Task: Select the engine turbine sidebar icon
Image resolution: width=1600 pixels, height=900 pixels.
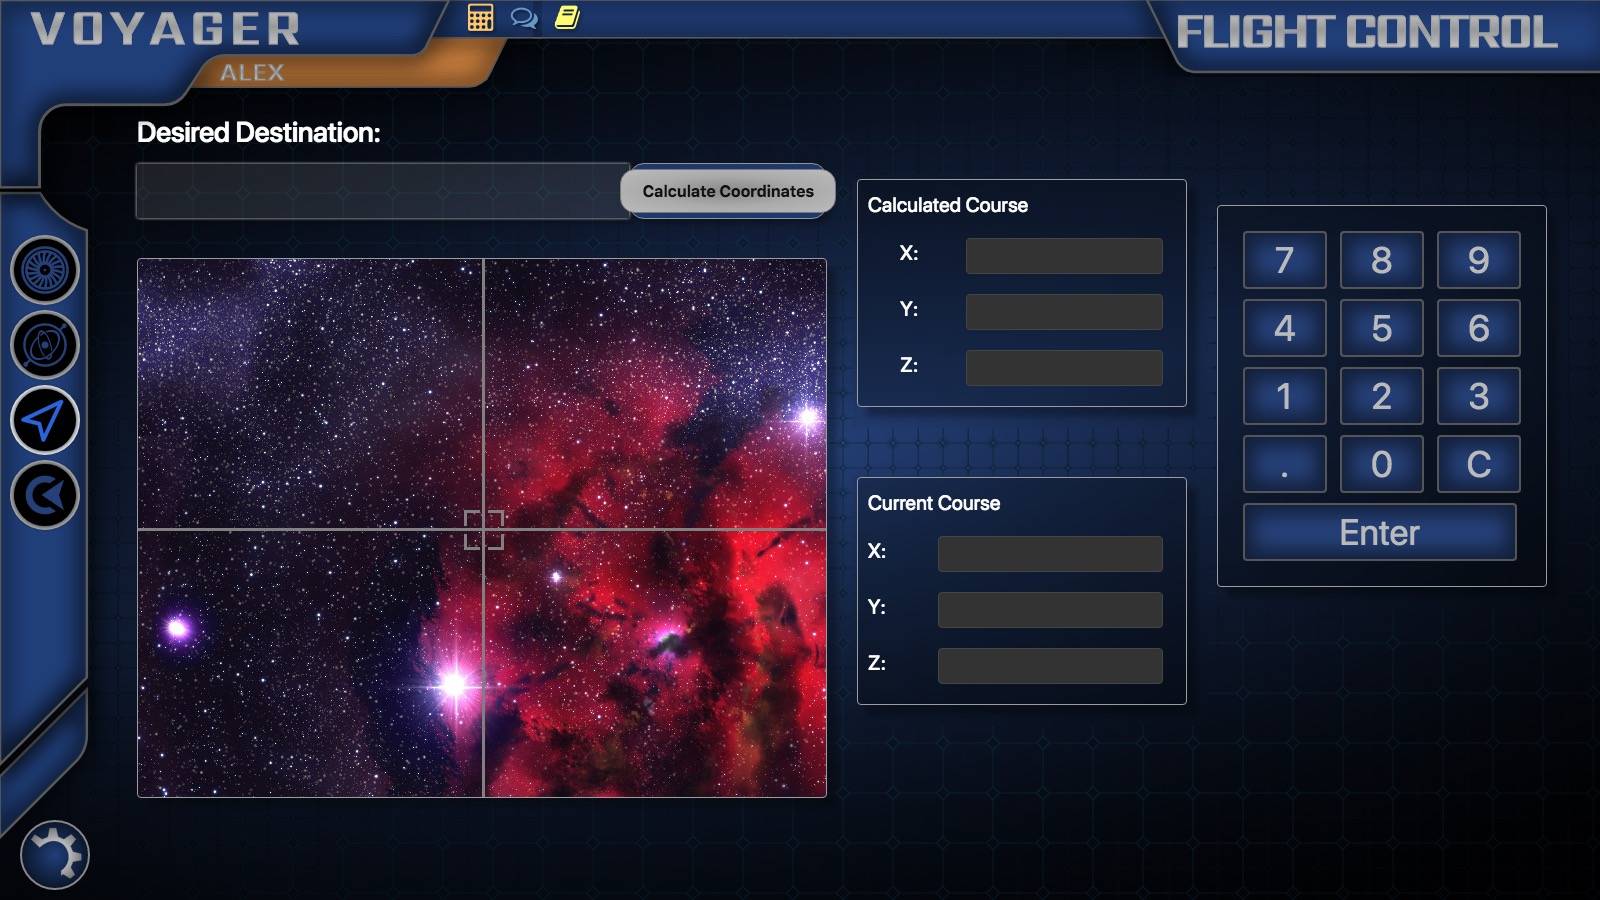Action: (x=45, y=270)
